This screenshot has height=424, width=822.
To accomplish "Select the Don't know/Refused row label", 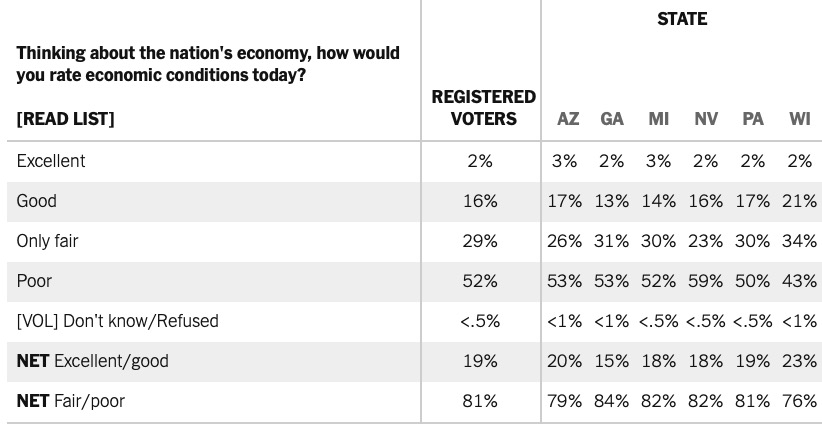I will (x=117, y=321).
